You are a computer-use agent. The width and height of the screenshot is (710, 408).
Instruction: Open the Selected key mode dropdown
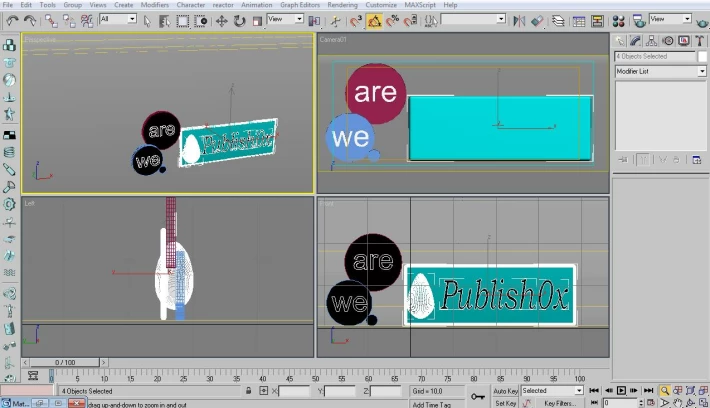tap(552, 391)
